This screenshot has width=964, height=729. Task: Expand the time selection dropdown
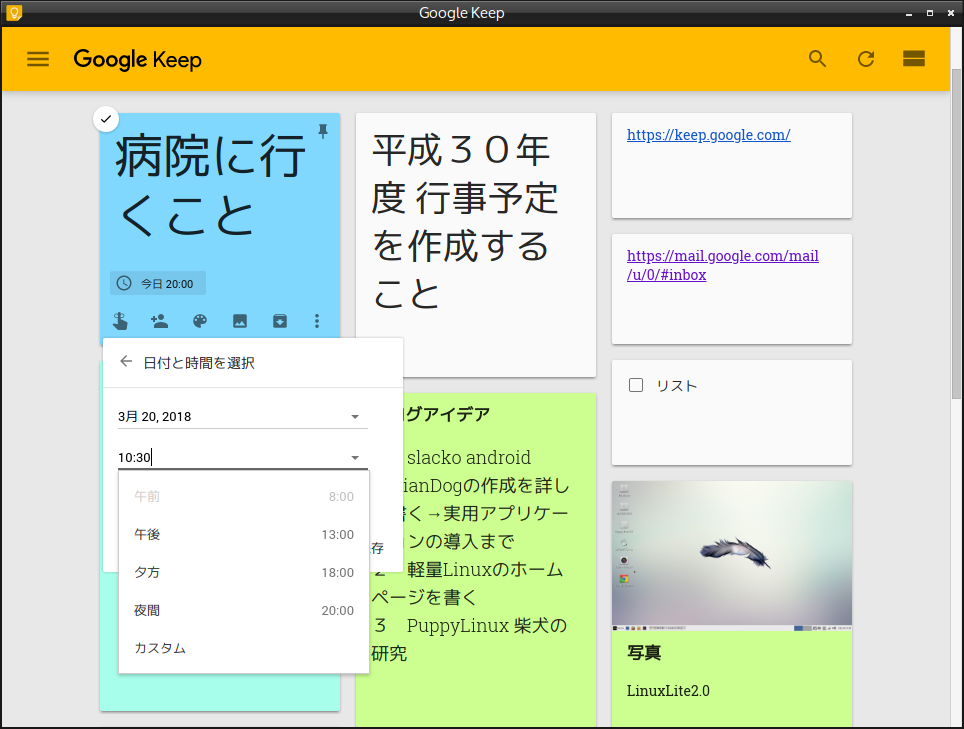click(354, 457)
